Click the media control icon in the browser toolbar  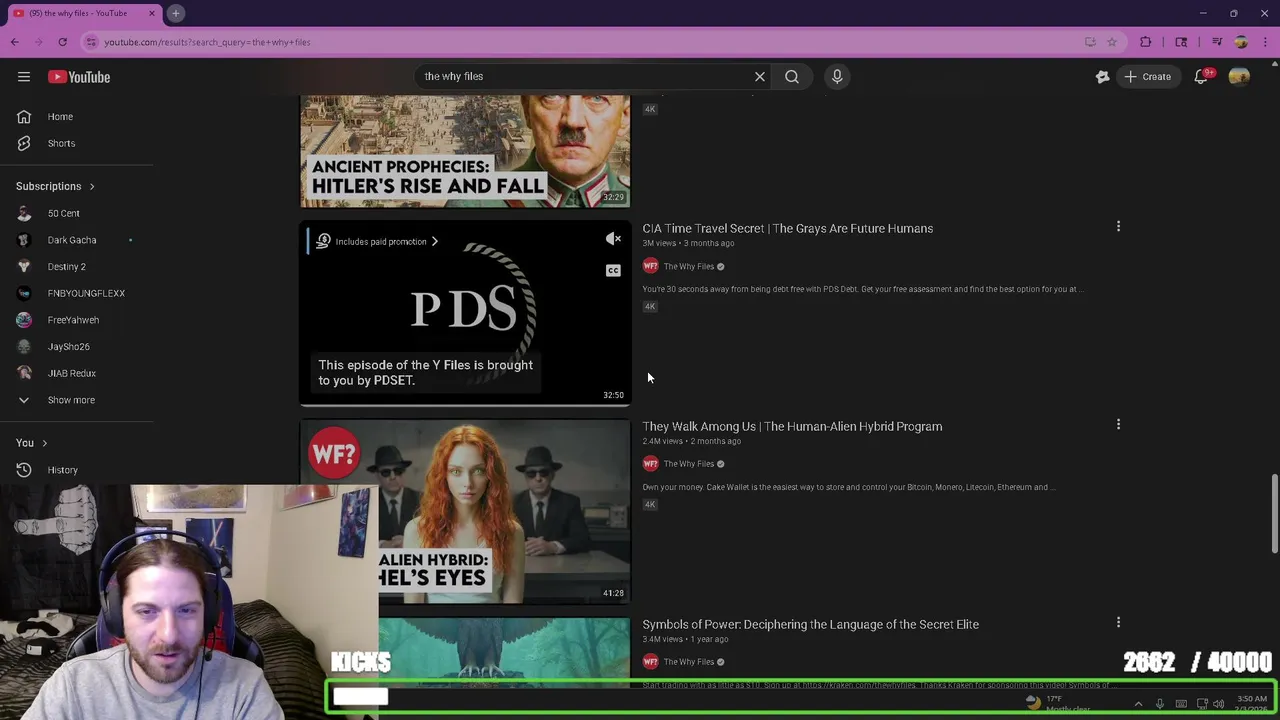[1217, 42]
